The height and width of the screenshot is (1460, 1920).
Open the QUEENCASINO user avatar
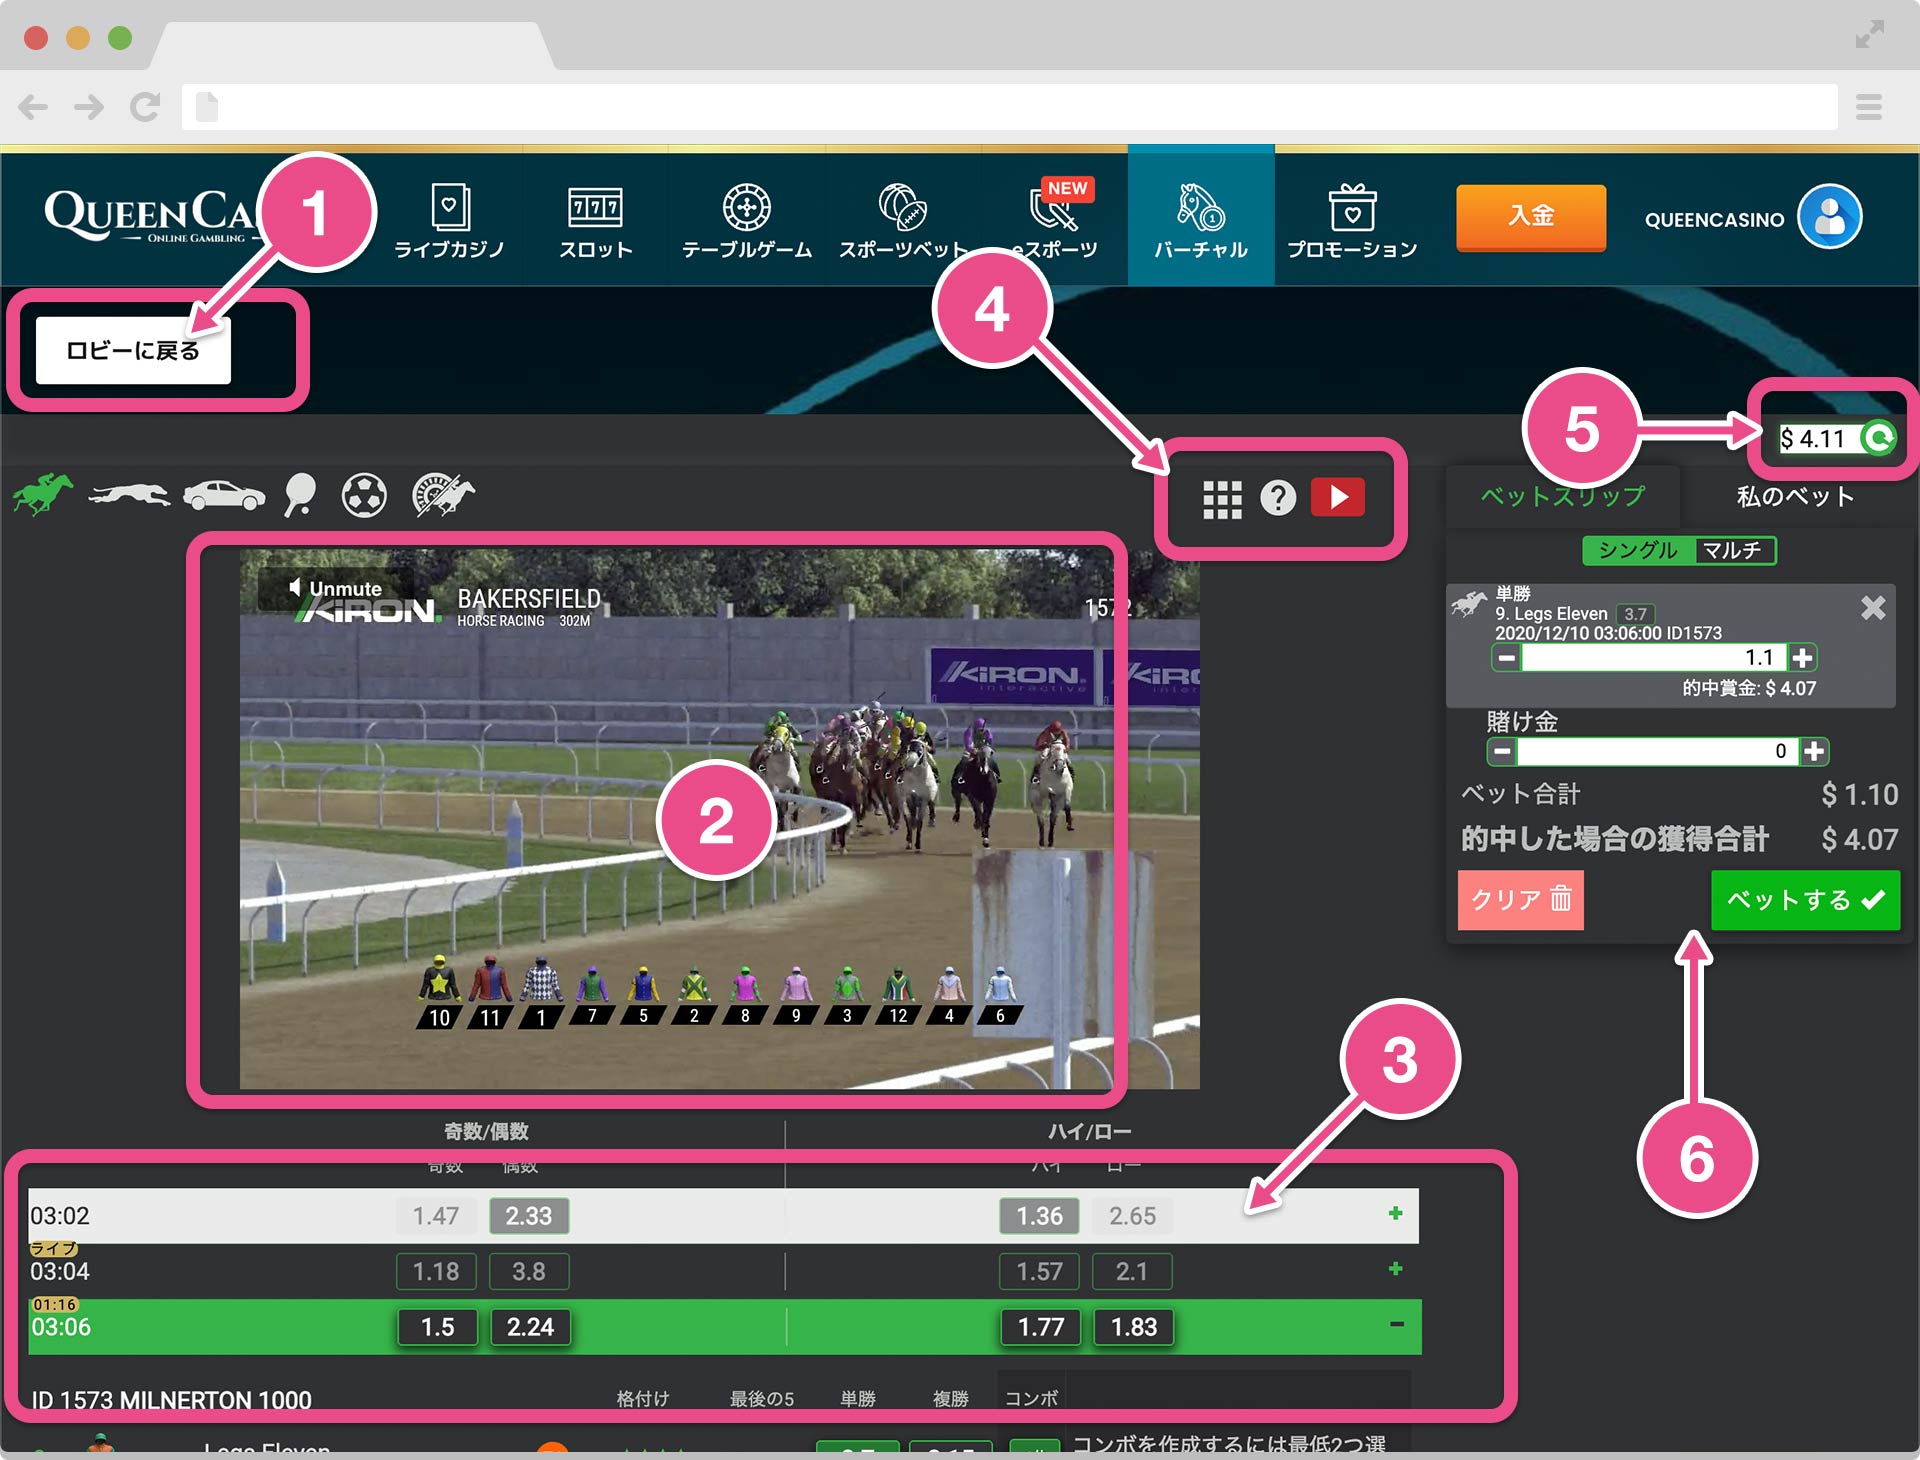coord(1829,217)
